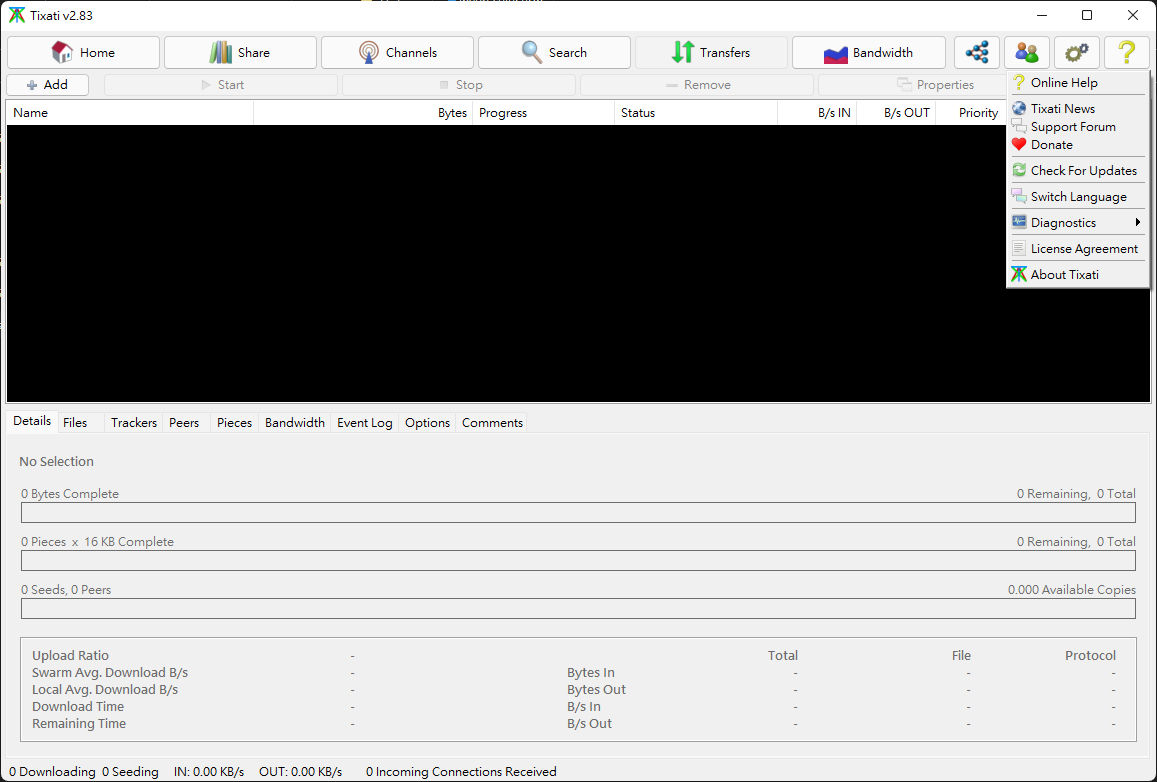Click the Upload Ratio label
This screenshot has height=782, width=1157.
70,656
